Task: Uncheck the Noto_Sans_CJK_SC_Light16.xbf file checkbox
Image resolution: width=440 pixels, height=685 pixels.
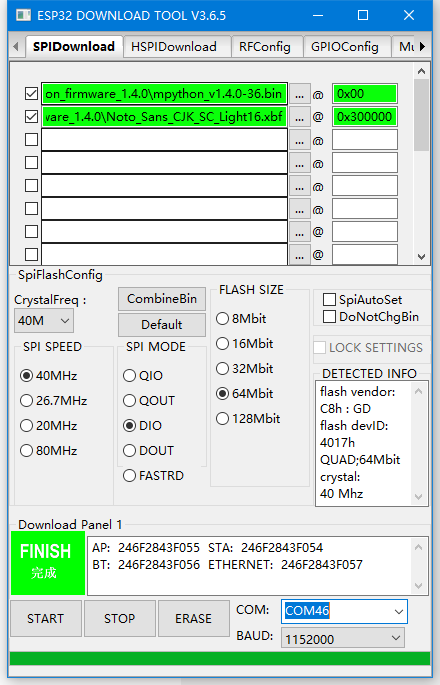Action: tap(31, 117)
